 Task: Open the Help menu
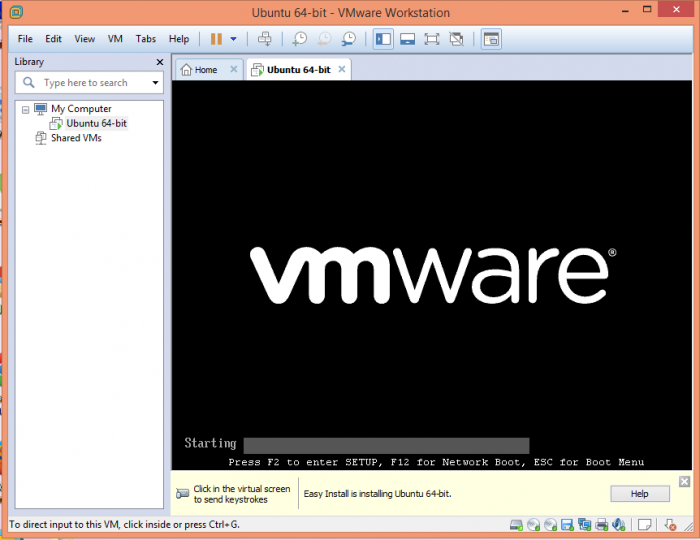click(x=179, y=39)
